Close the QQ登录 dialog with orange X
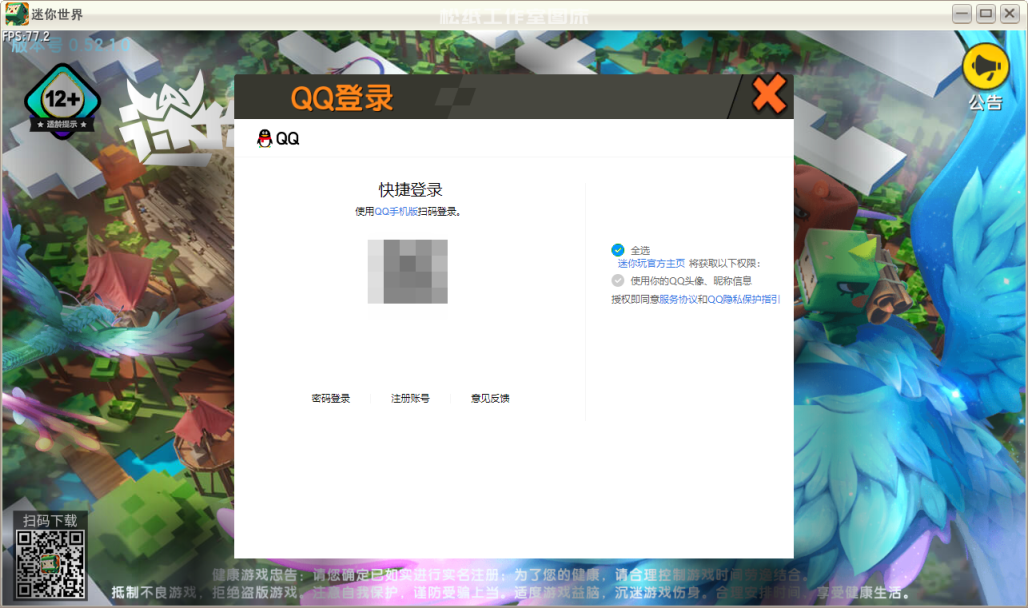 [x=769, y=94]
